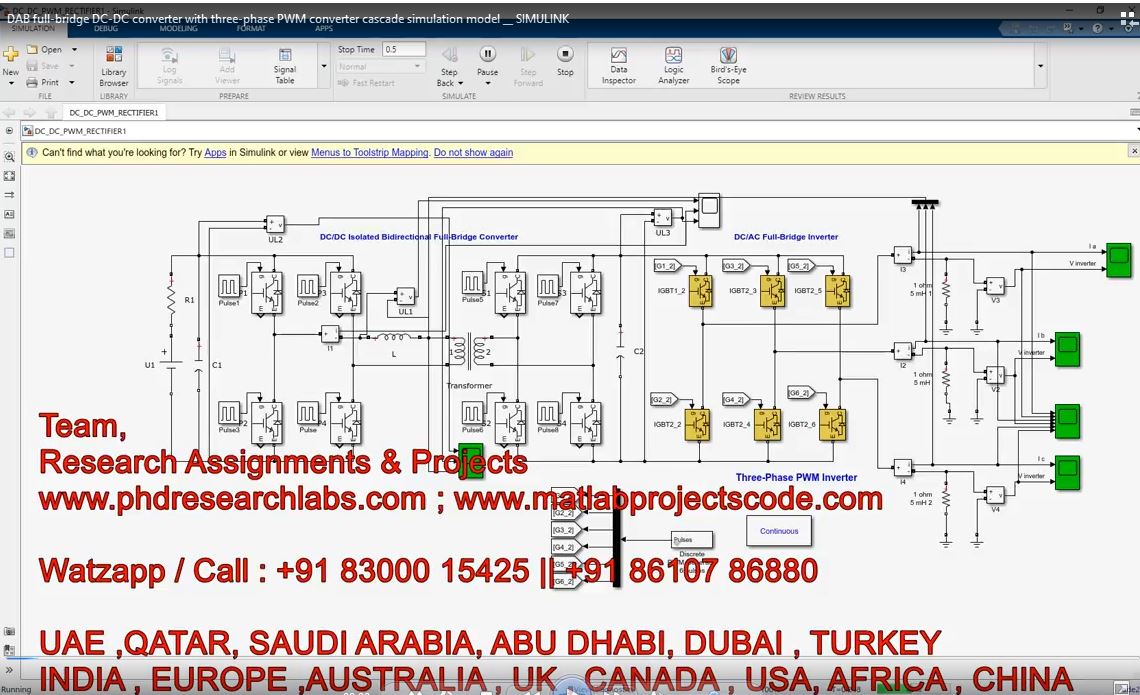Image resolution: width=1140 pixels, height=695 pixels.
Task: Select the UL3 voltage measurement block
Action: pos(662,217)
